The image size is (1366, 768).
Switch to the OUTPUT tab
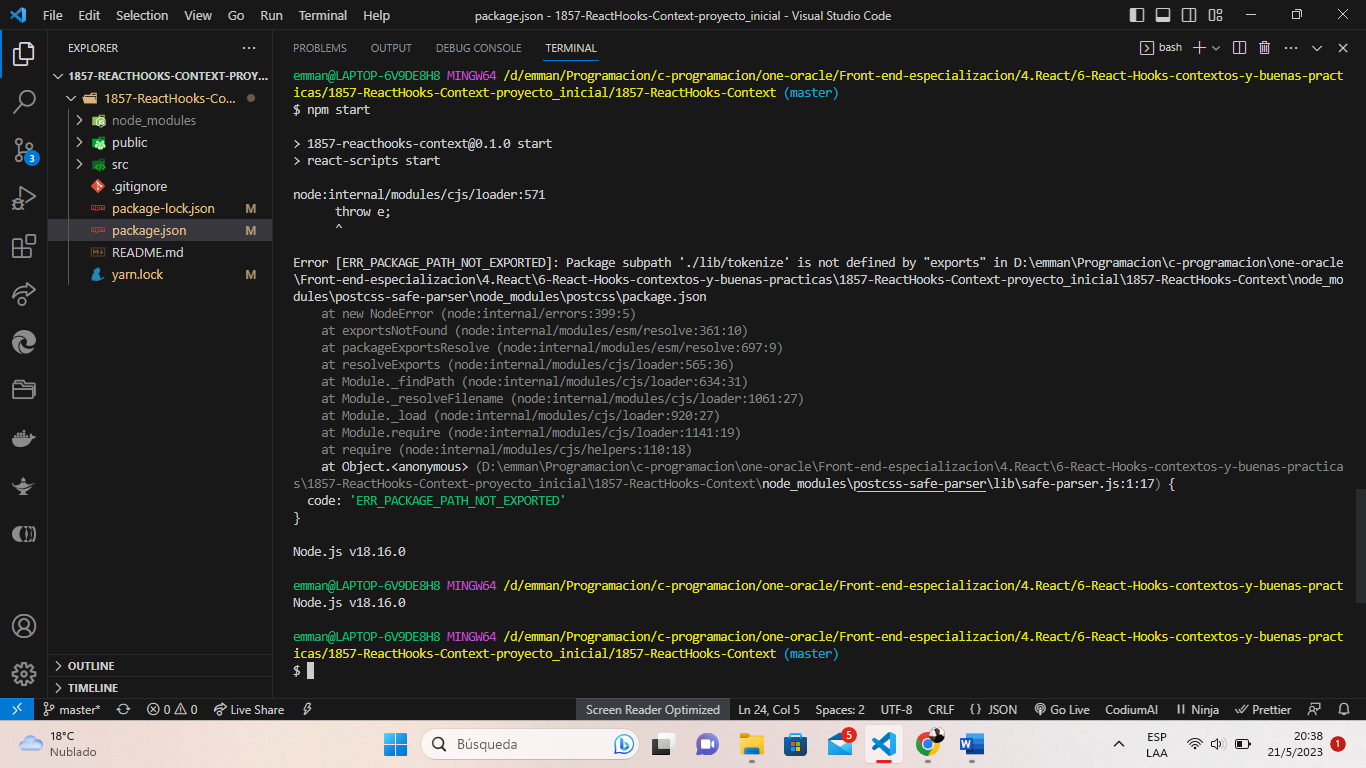pos(391,48)
